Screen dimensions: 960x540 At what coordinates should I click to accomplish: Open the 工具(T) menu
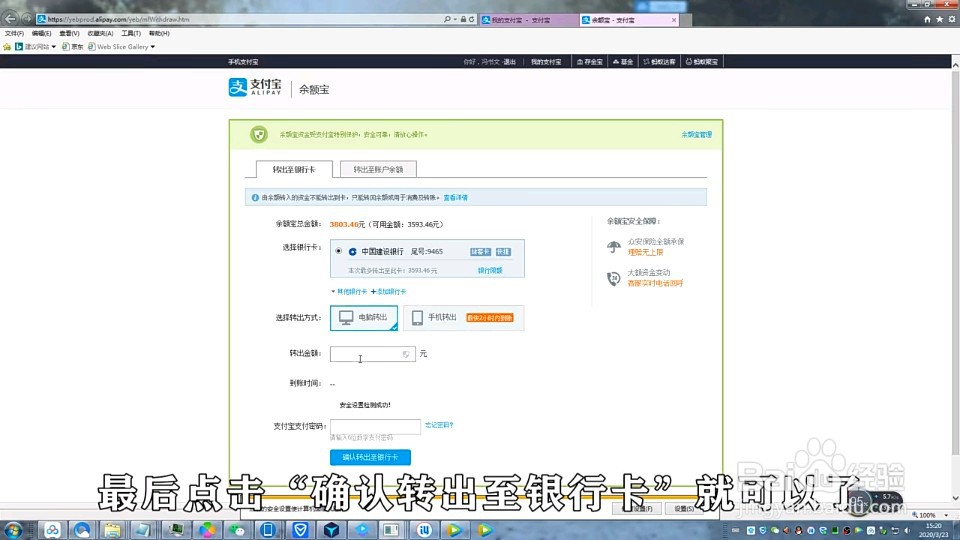pyautogui.click(x=131, y=34)
